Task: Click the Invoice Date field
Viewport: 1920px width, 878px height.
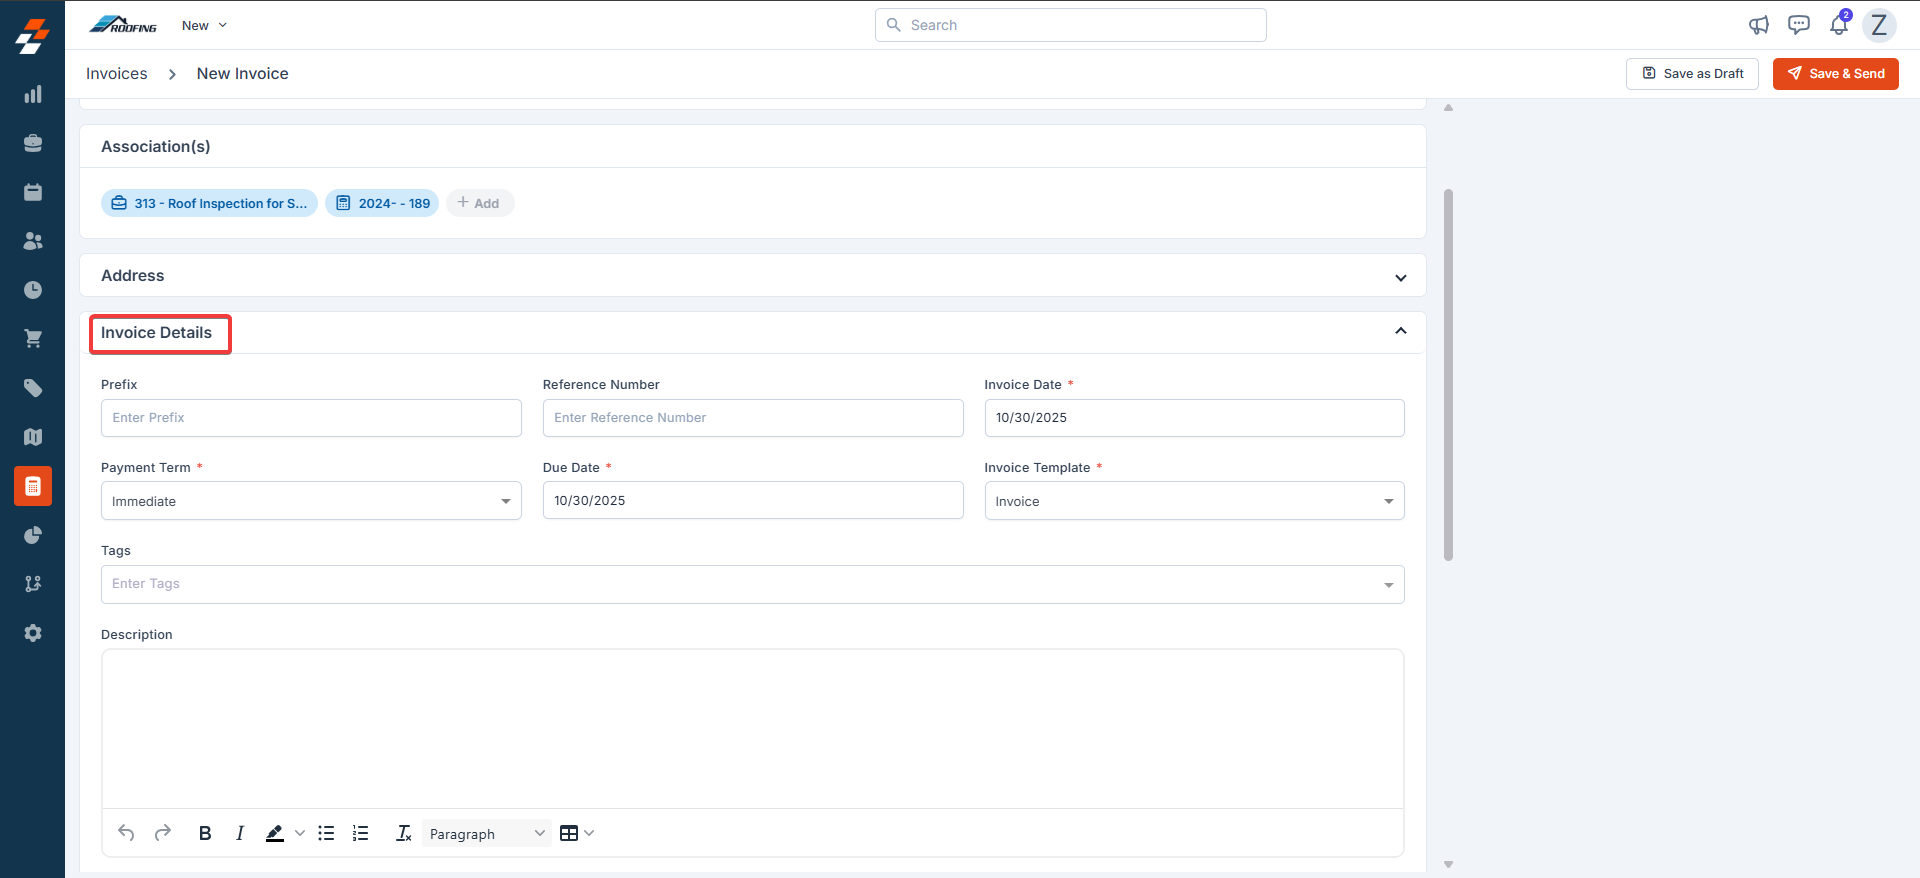Action: pos(1194,418)
